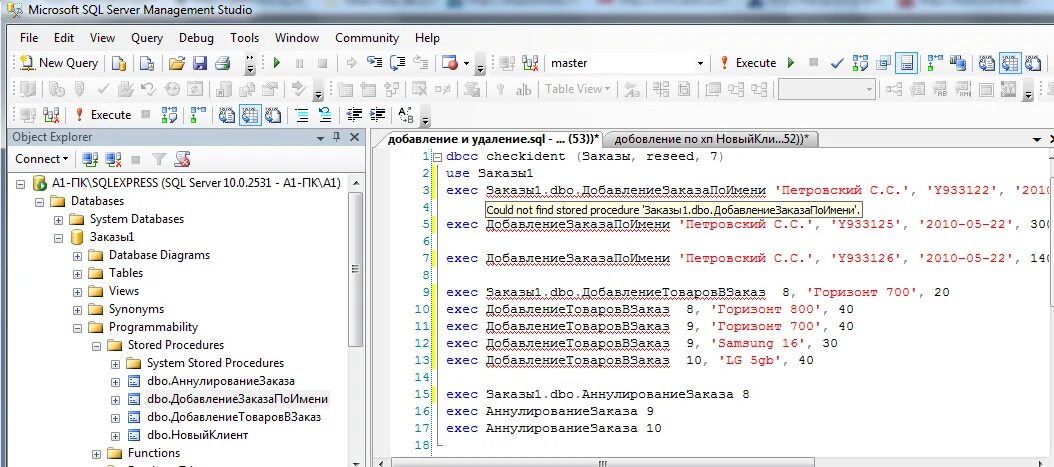Viewport: 1054px width, 467px height.
Task: Uncomment the selected lines
Action: (x=325, y=115)
